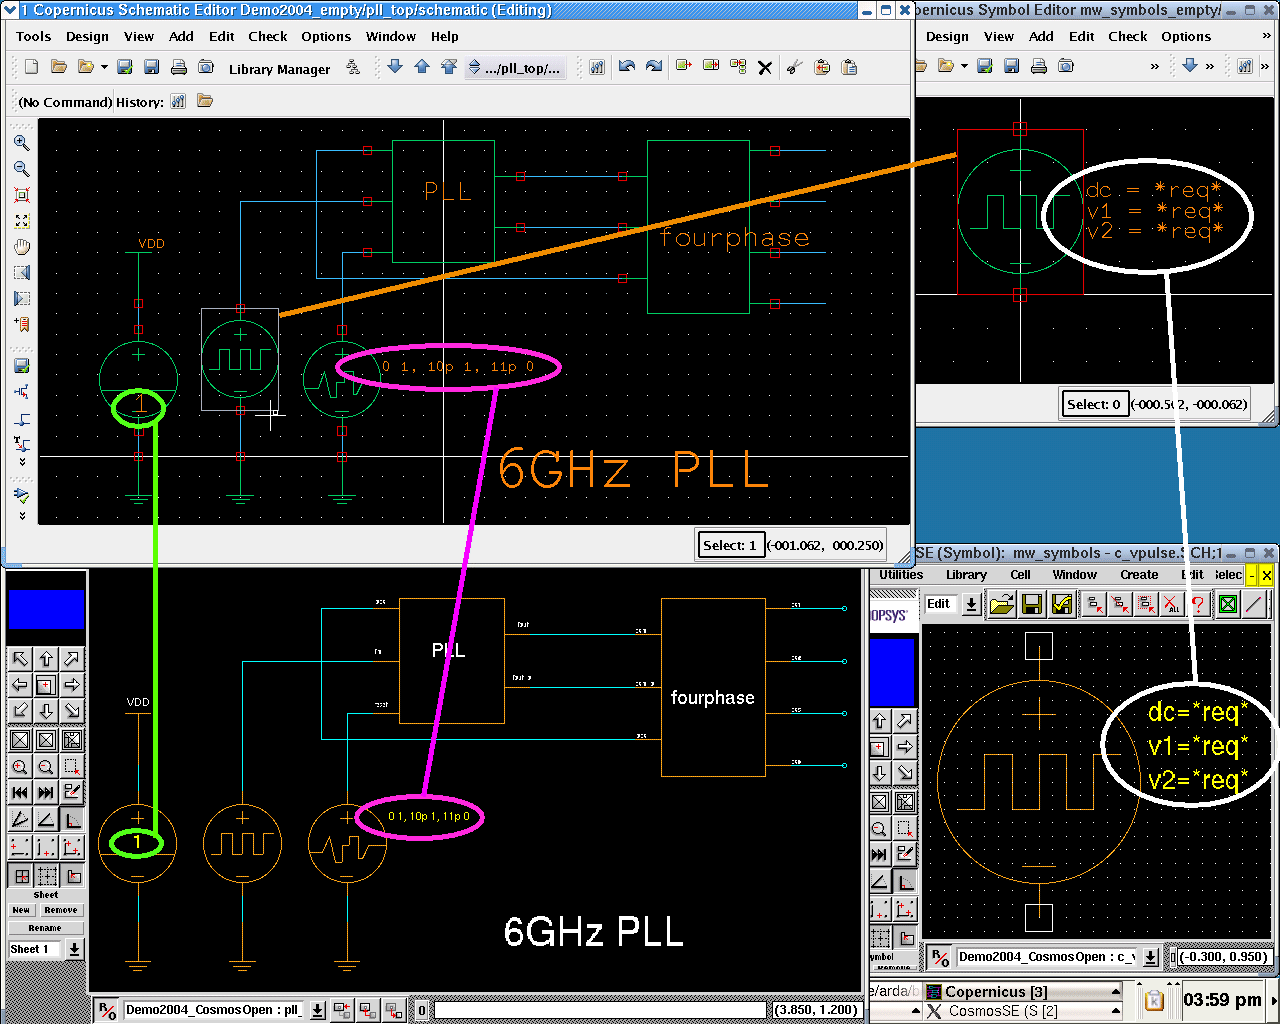Click the deselect ALL red X icon
1280x1024 pixels.
[1172, 603]
